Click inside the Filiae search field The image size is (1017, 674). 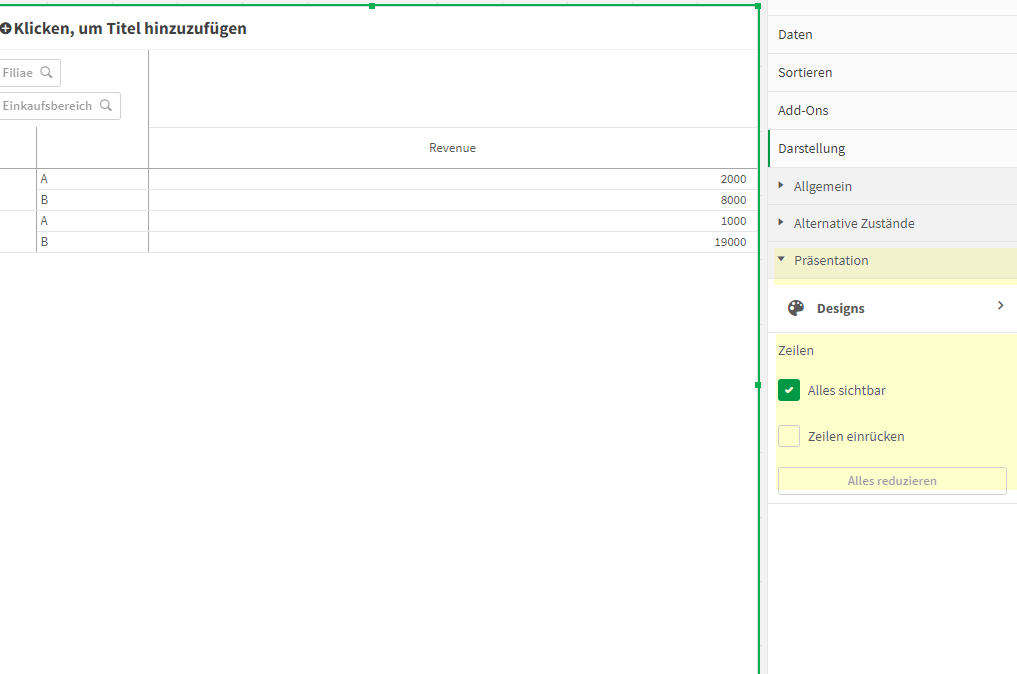[18, 72]
